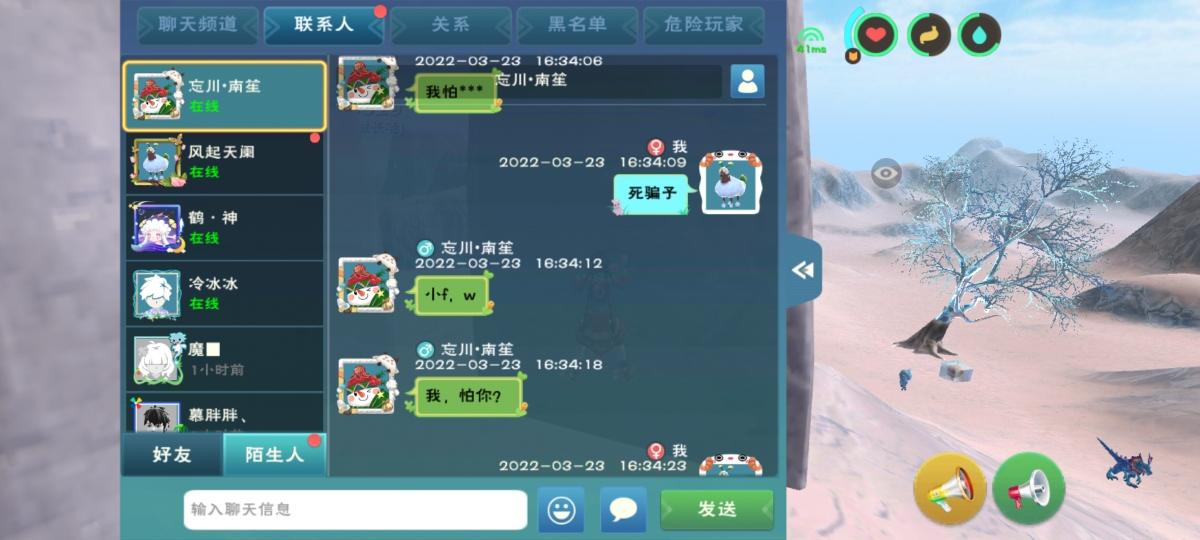The width and height of the screenshot is (1200, 540).
Task: Switch contact list to 好友
Action: coord(172,455)
